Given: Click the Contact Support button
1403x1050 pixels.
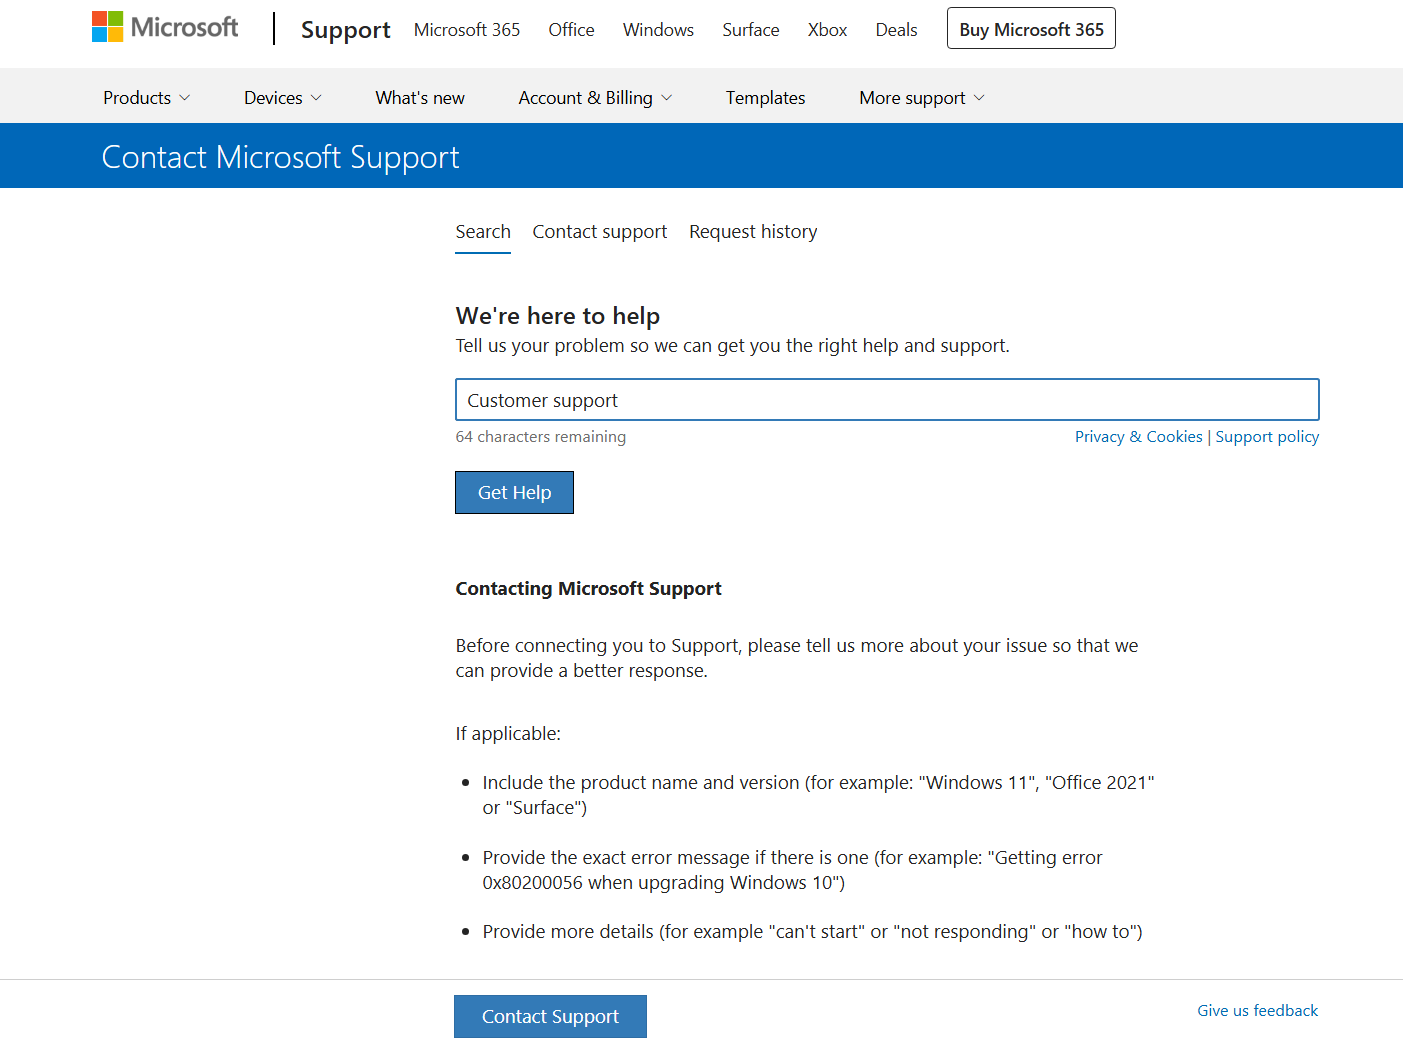Looking at the screenshot, I should click(550, 1016).
